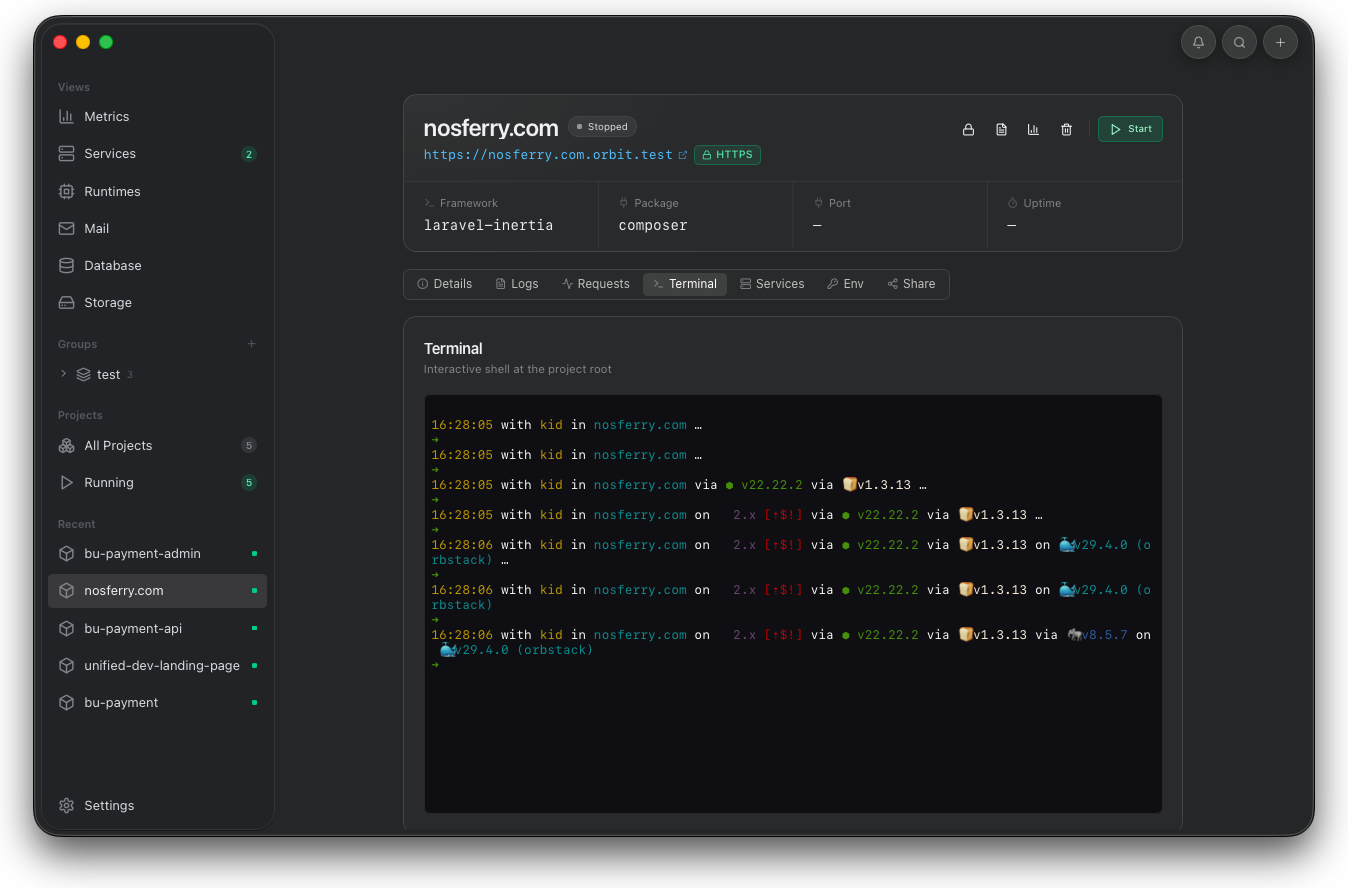The image size is (1348, 888).
Task: Click the laravel-inertia framework value
Action: click(488, 225)
